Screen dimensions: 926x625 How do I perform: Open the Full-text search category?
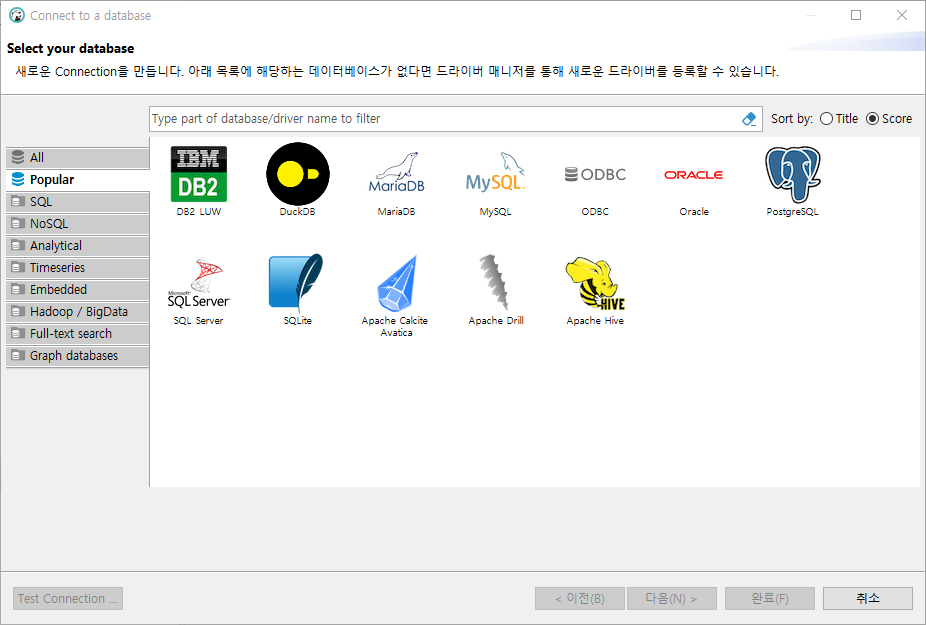click(x=77, y=334)
